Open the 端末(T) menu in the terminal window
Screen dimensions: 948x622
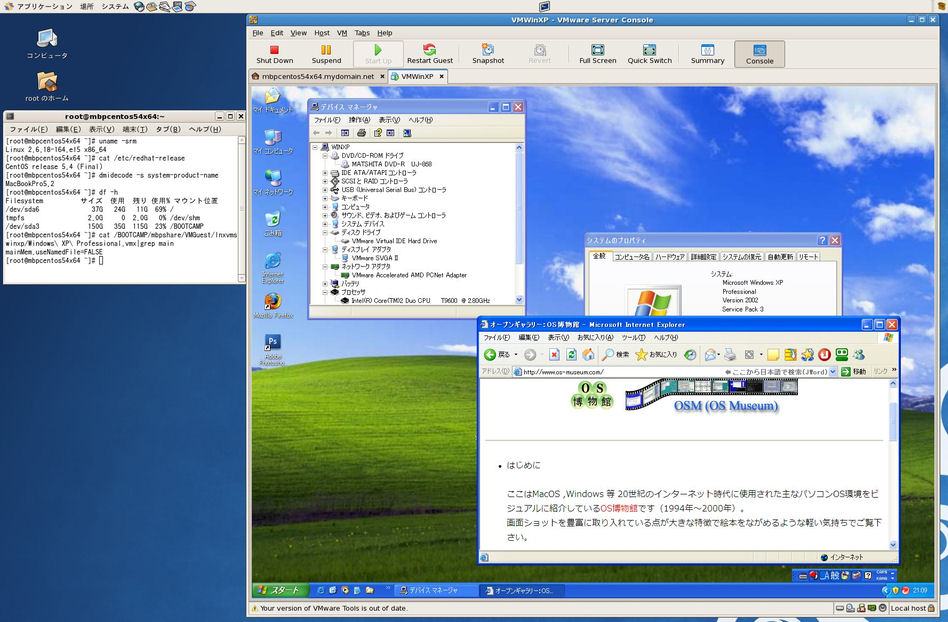click(134, 129)
